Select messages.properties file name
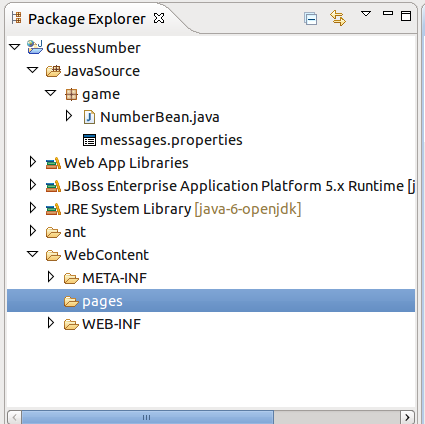The width and height of the screenshot is (425, 424). tap(171, 140)
